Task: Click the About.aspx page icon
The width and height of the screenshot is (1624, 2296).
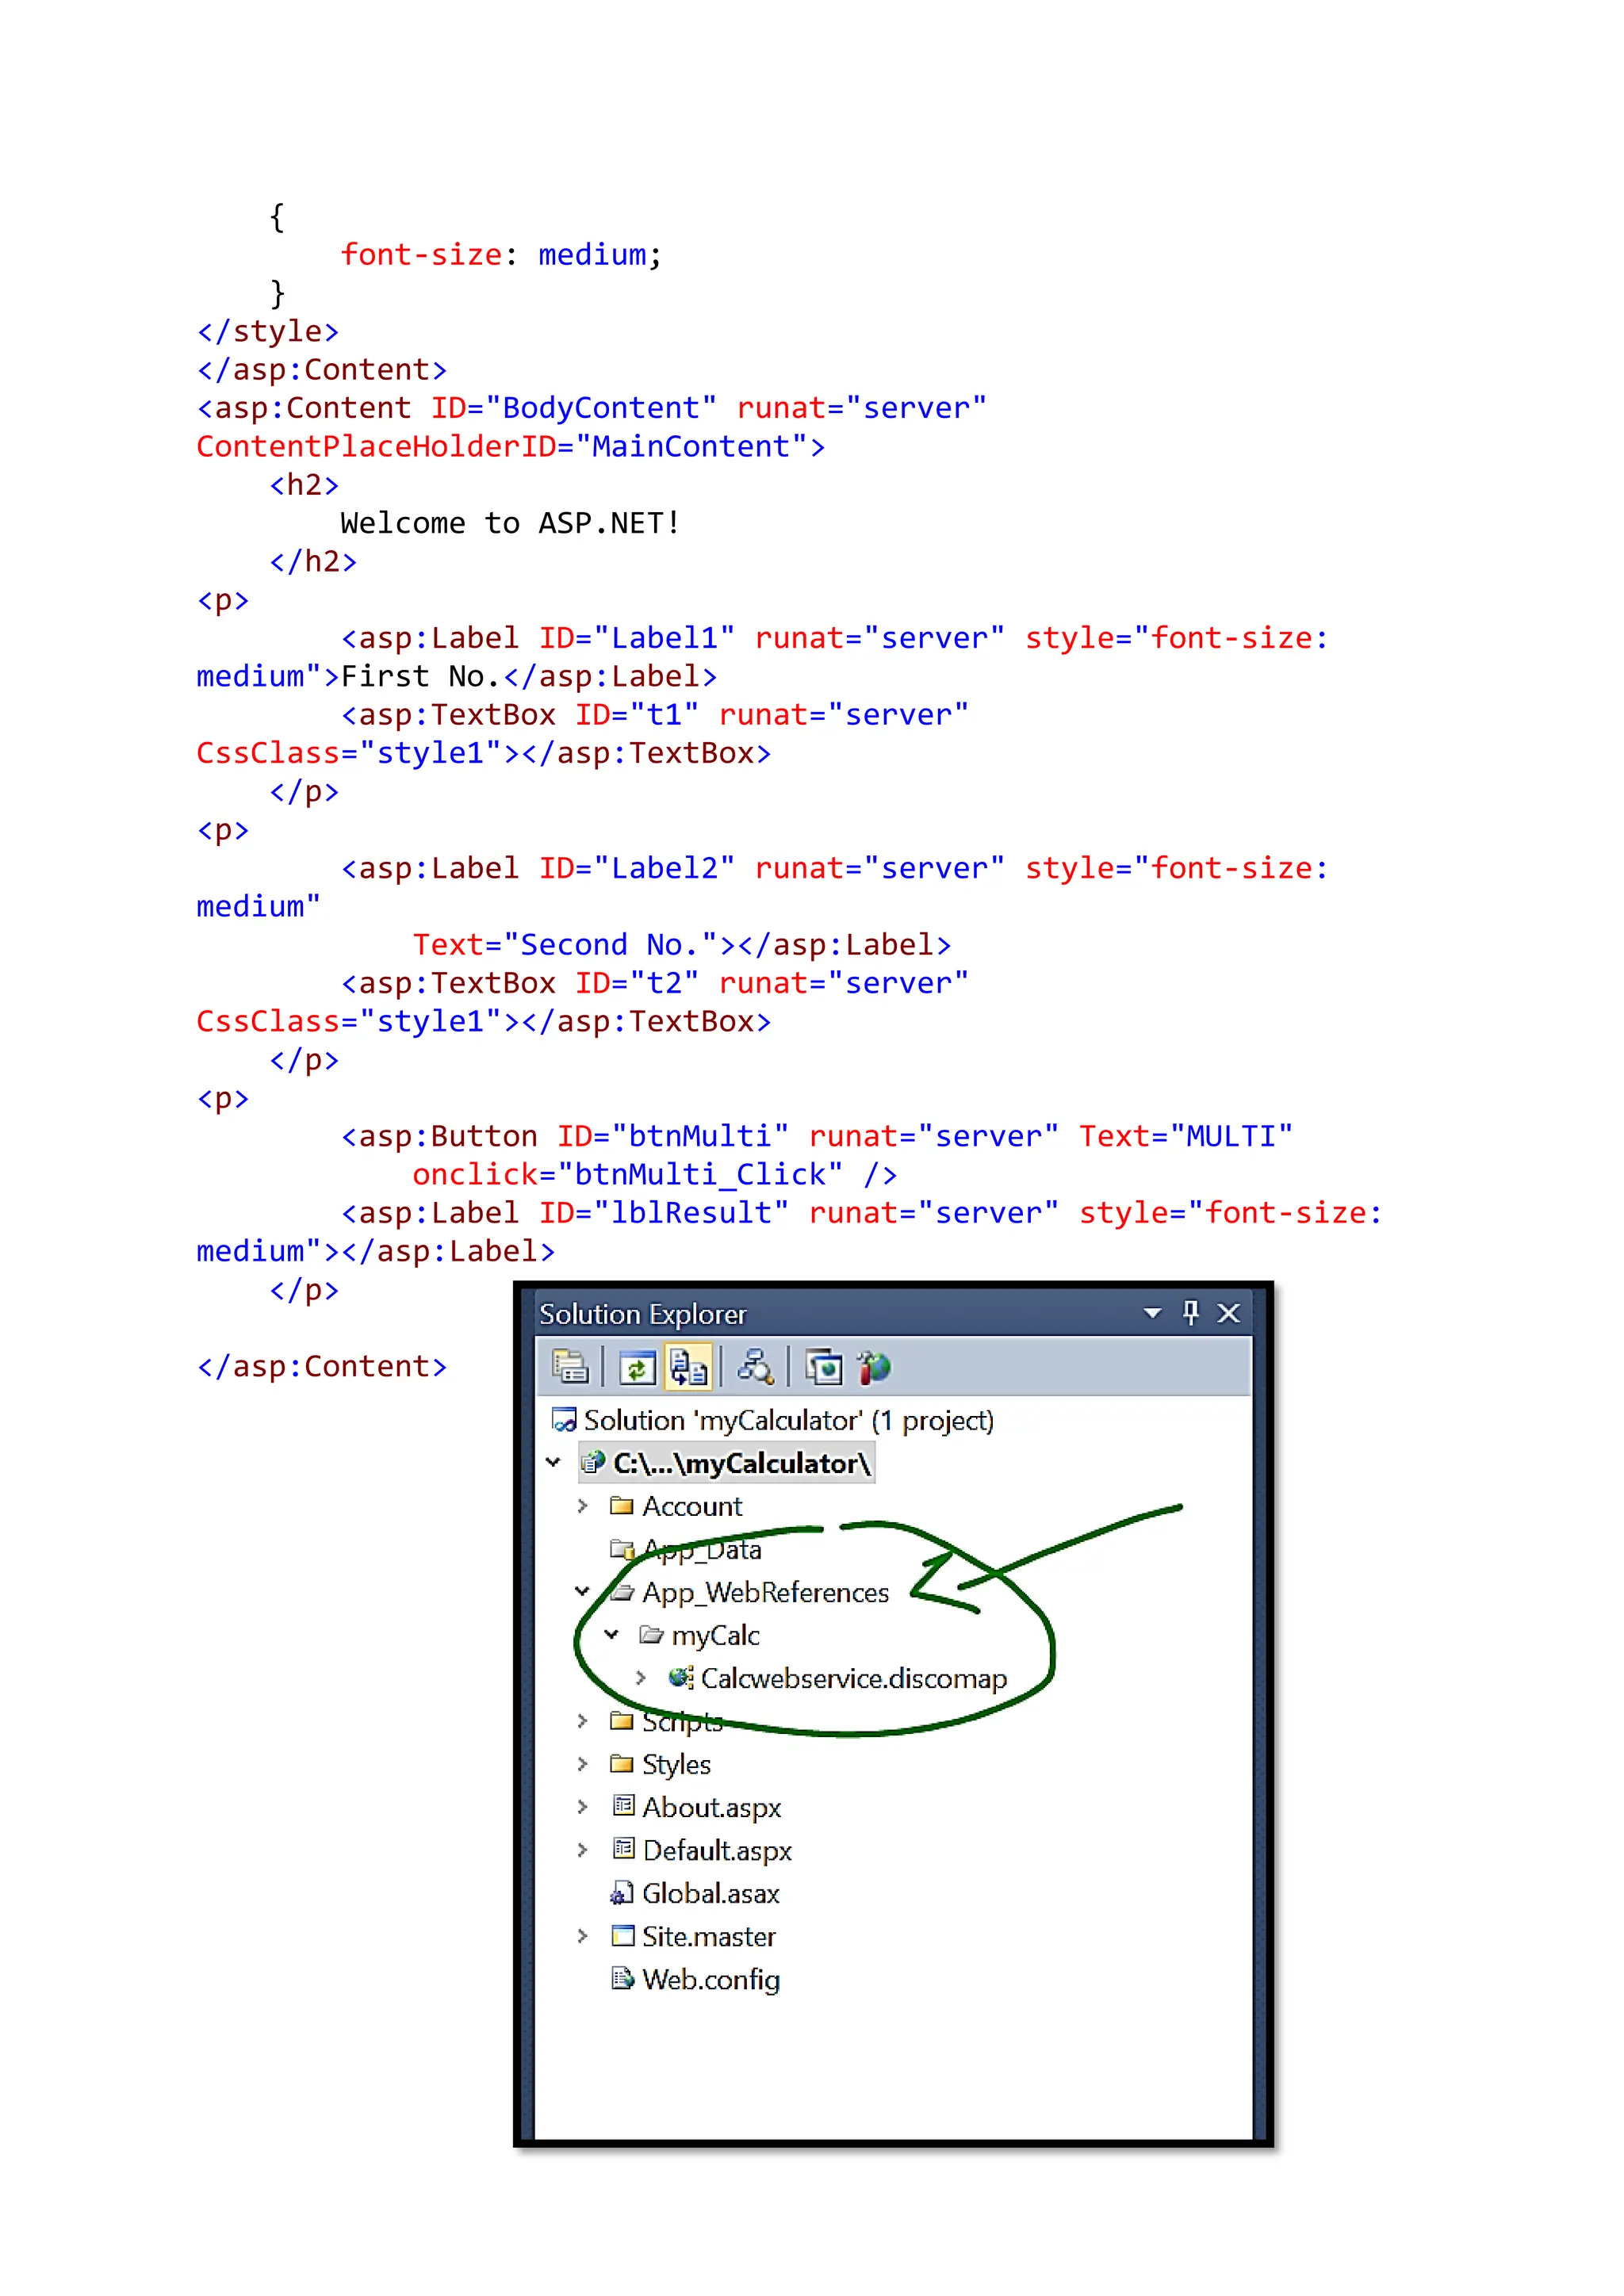Action: tap(623, 1806)
